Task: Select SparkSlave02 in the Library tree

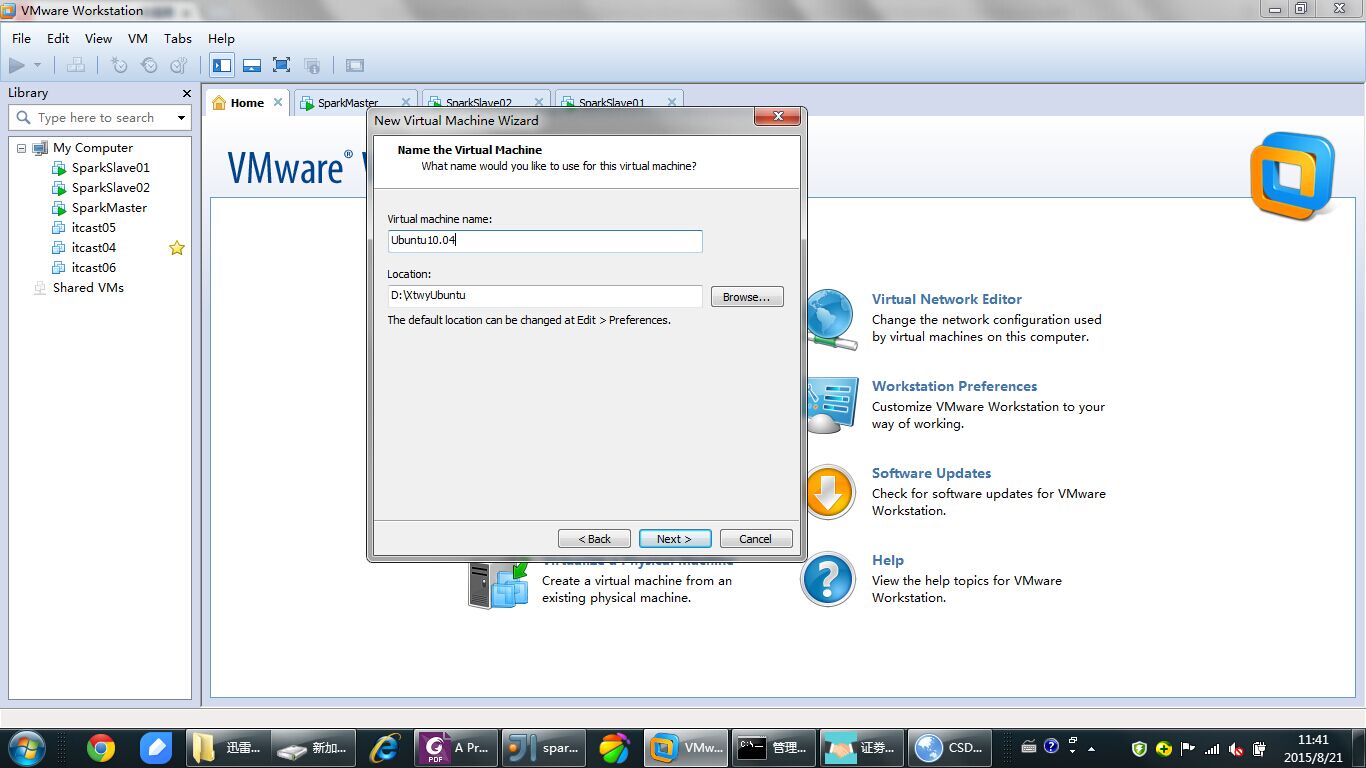Action: (110, 188)
